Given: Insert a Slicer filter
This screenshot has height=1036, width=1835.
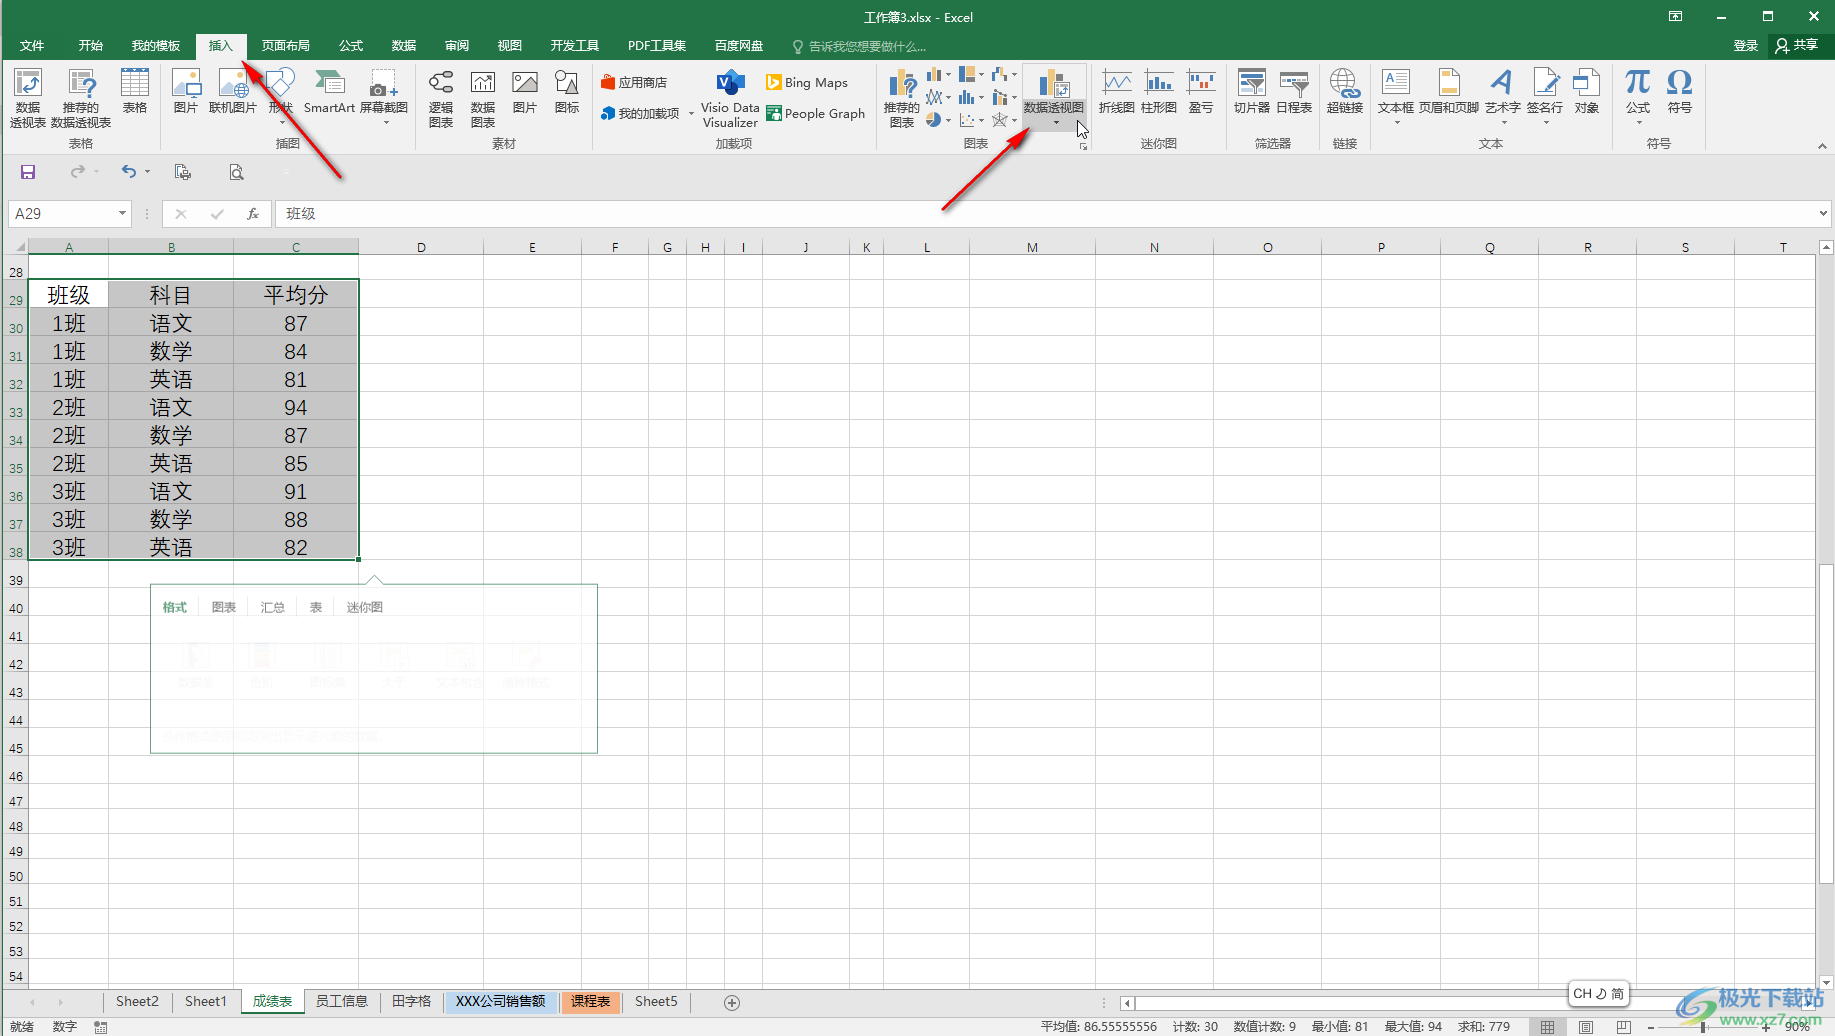Looking at the screenshot, I should [1252, 92].
